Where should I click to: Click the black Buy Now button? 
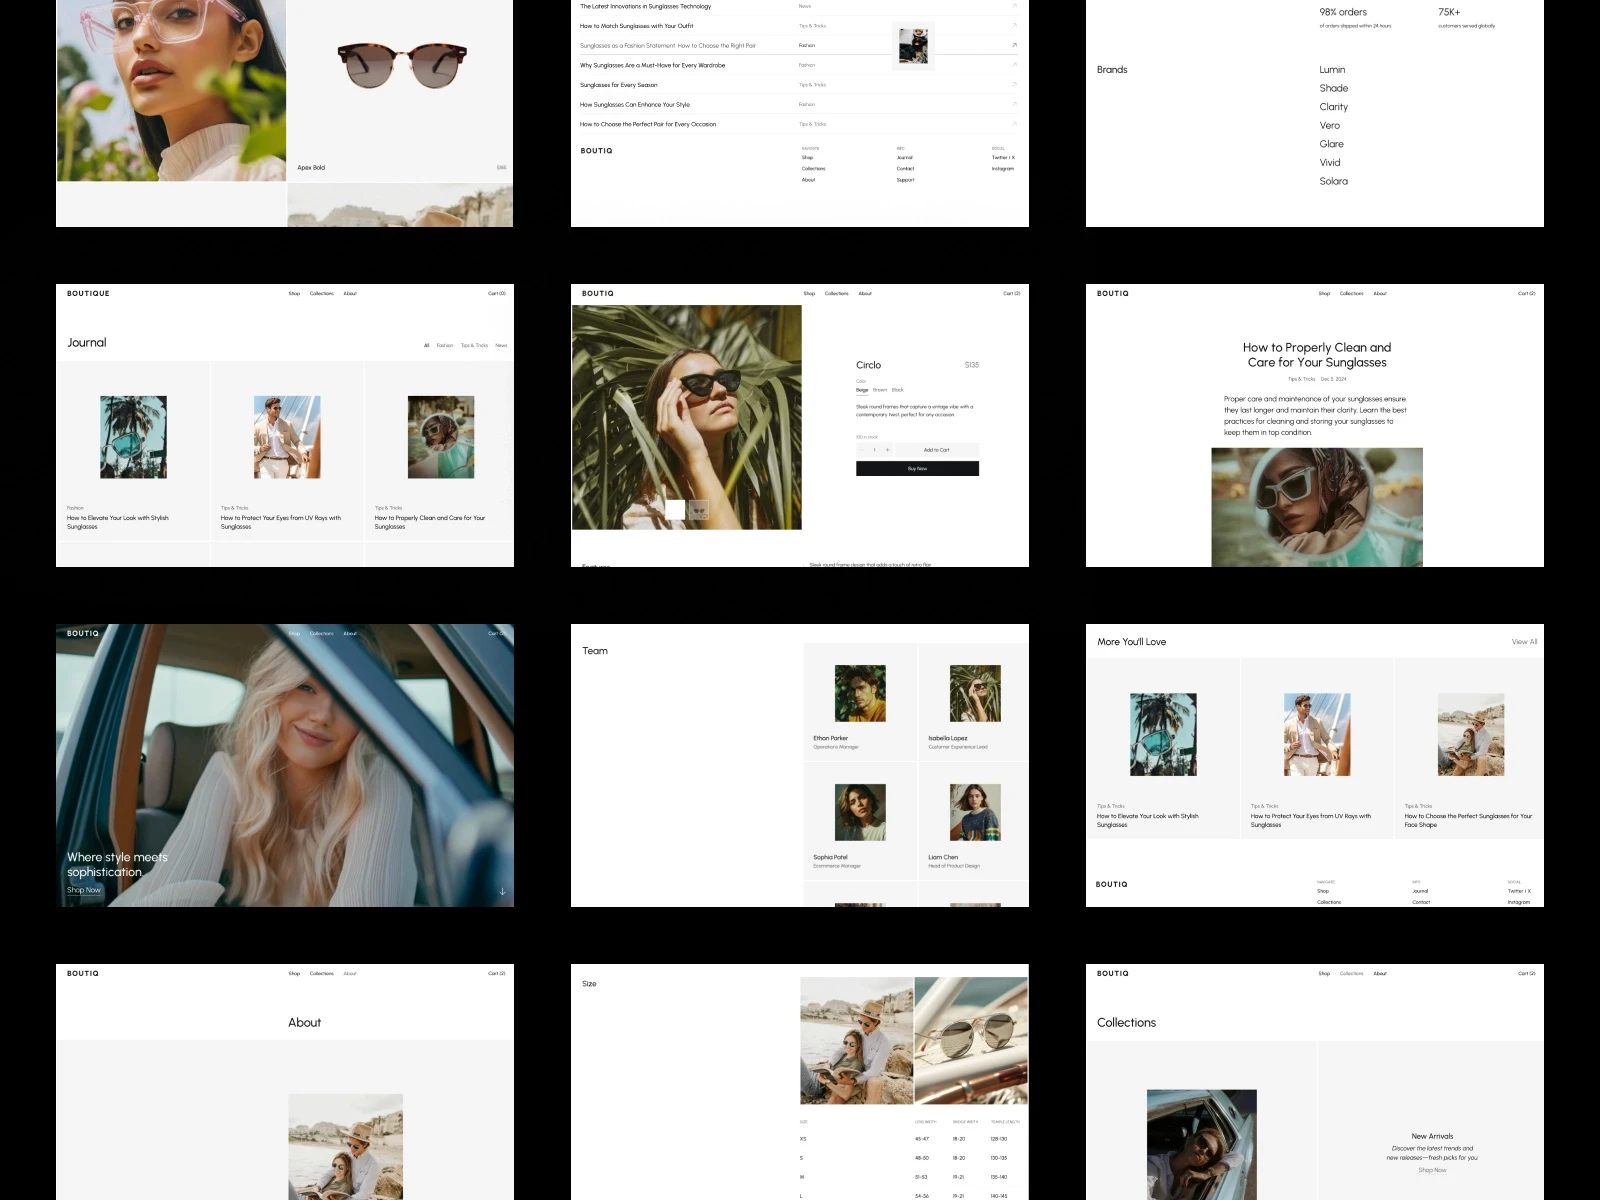pos(917,468)
